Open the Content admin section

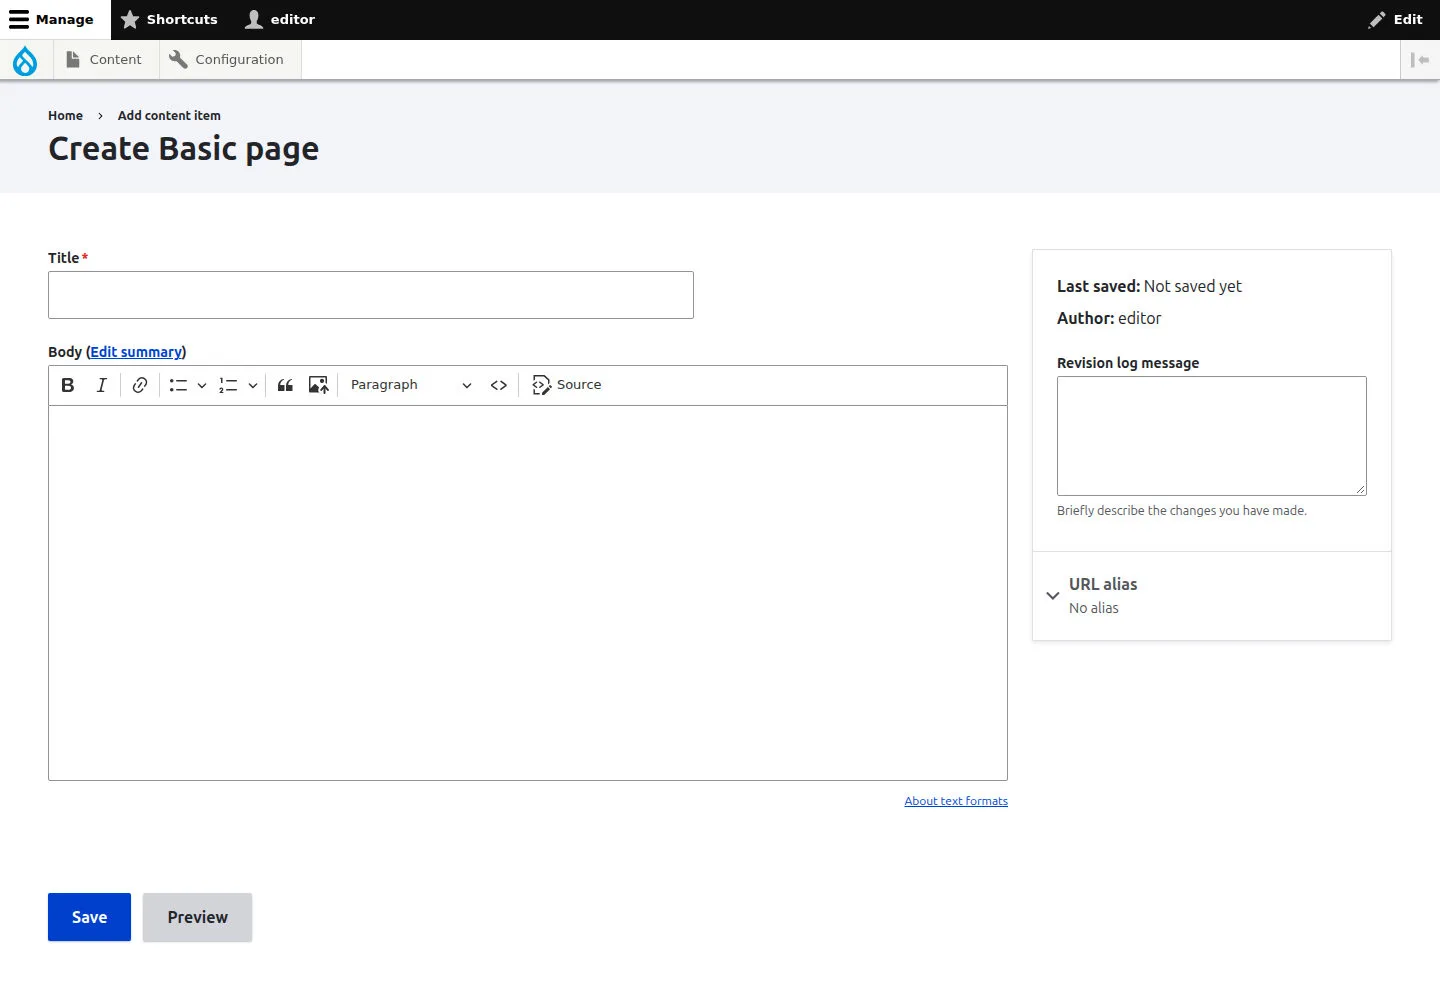[x=104, y=60]
